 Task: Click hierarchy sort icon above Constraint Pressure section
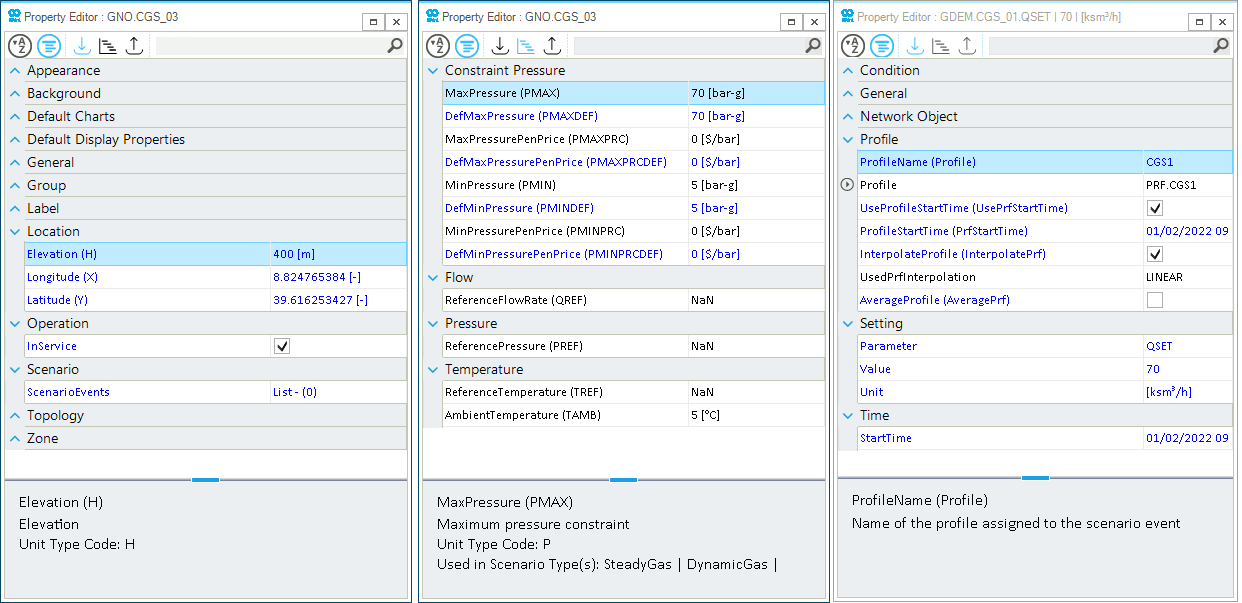tap(525, 46)
